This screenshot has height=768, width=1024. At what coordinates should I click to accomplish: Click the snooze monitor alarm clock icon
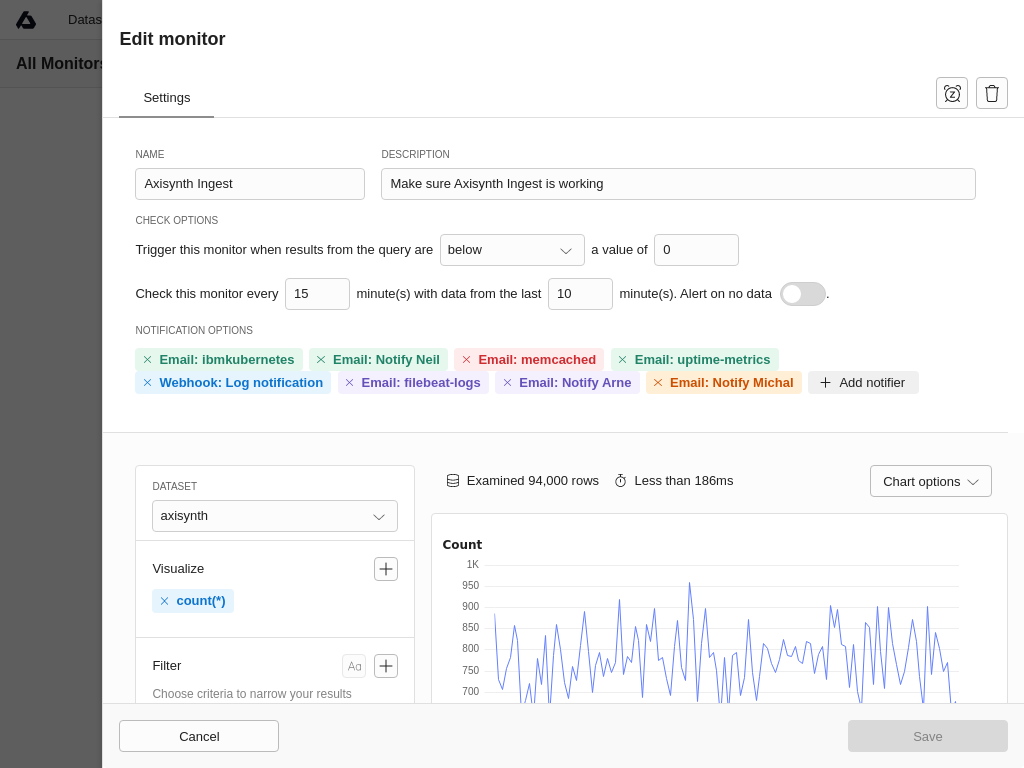coord(951,93)
